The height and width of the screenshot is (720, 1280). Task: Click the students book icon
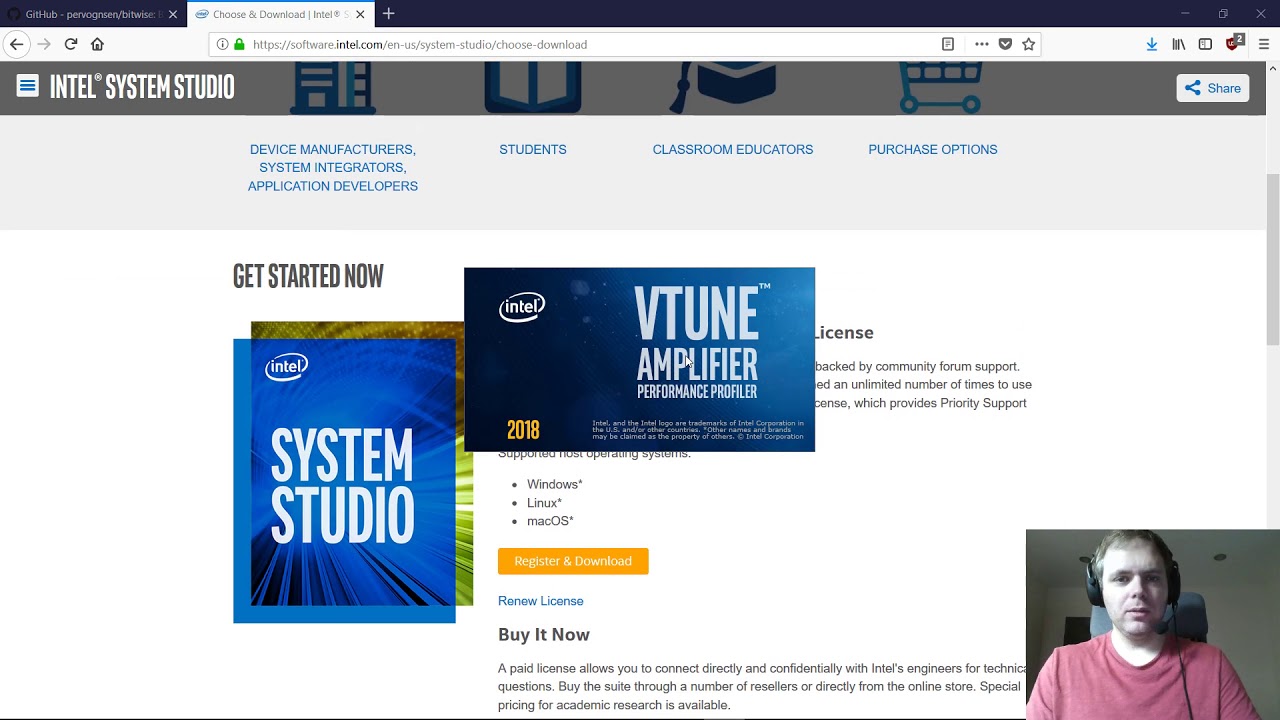(x=533, y=88)
